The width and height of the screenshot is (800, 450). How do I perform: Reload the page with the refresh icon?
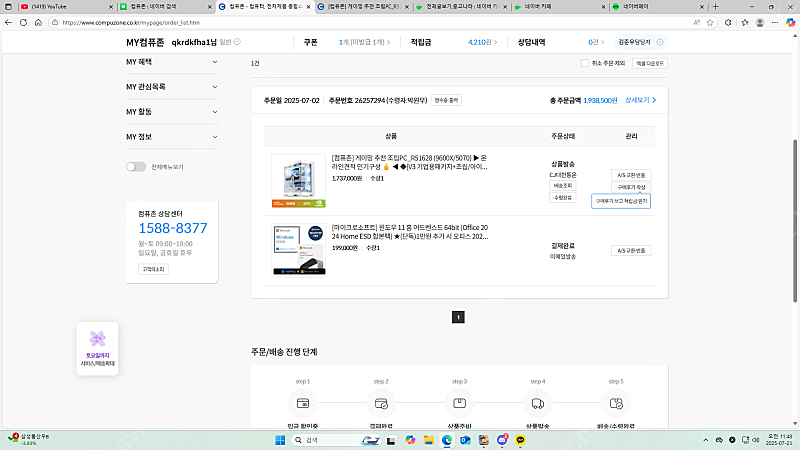pyautogui.click(x=23, y=22)
